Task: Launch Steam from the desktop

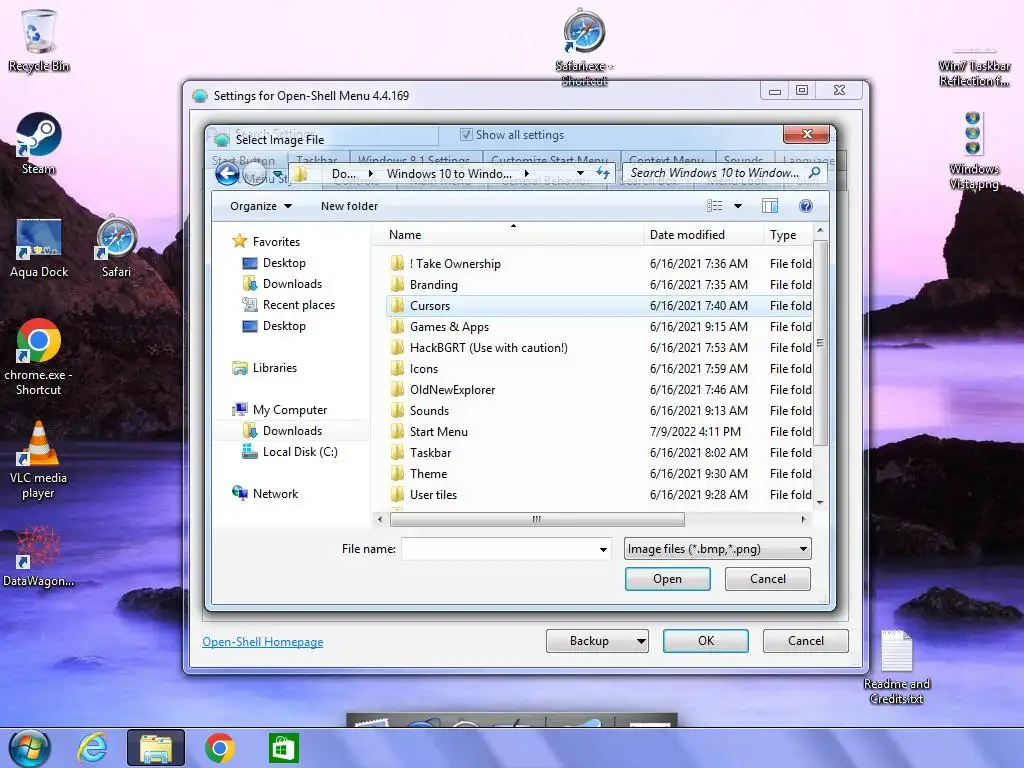Action: coord(39,144)
